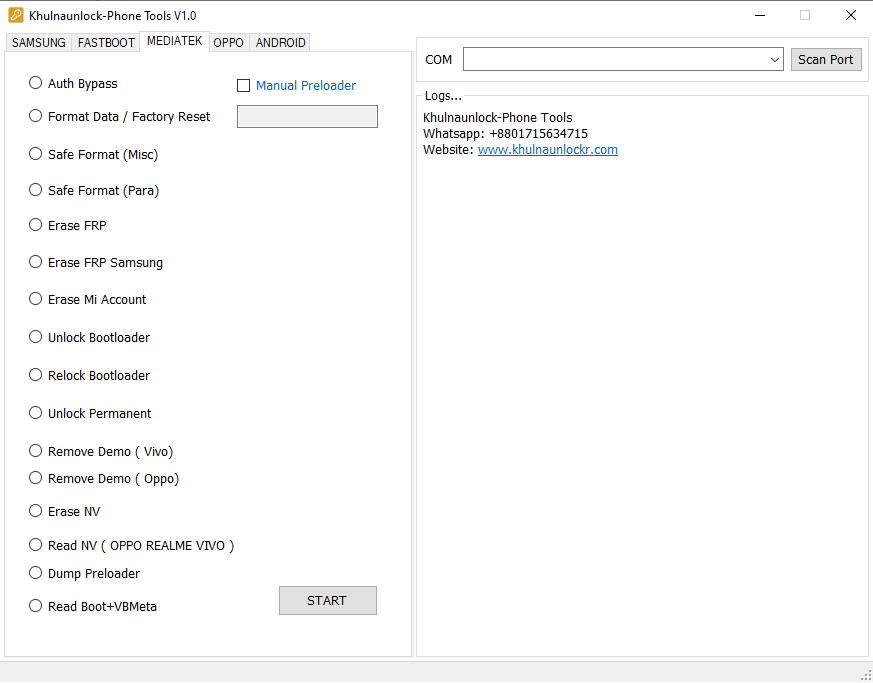Pick the Unlock Bootloader option
Screen dimensions: 873x683
coord(36,337)
